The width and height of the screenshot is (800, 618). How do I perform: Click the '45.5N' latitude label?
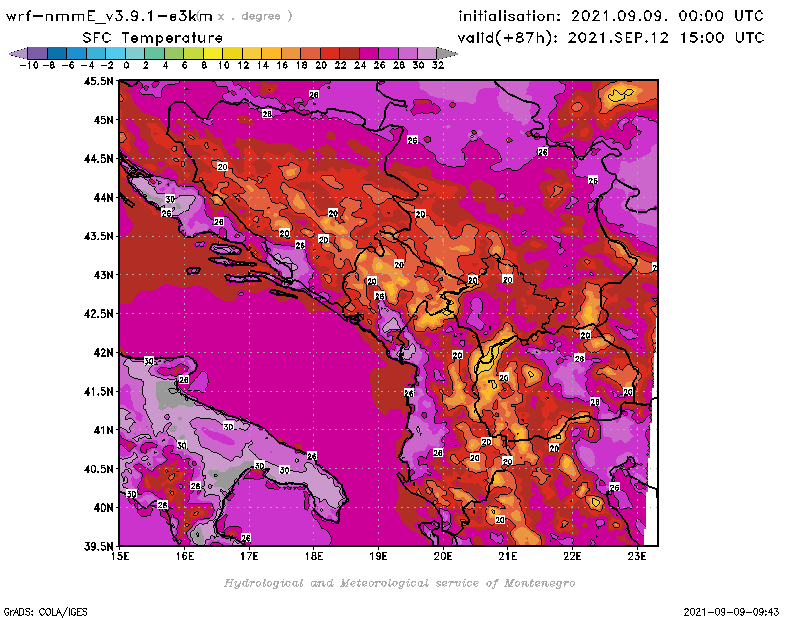98,81
